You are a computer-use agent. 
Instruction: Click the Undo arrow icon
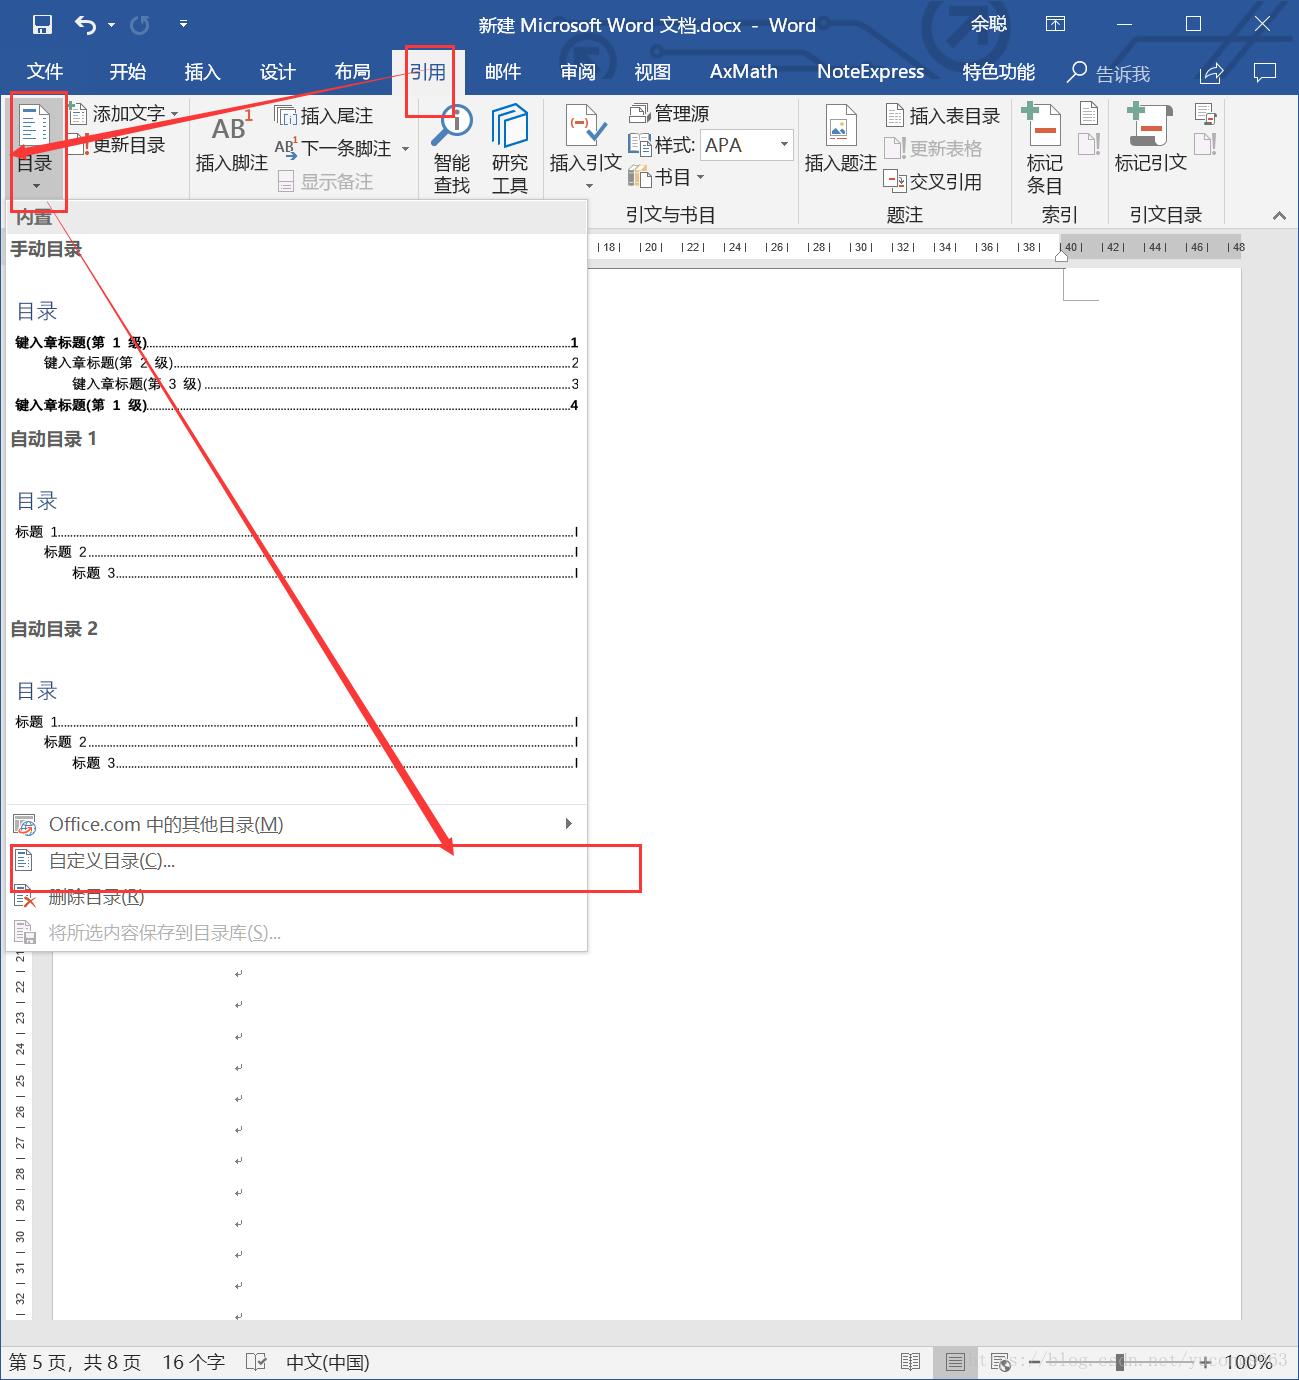(x=86, y=25)
